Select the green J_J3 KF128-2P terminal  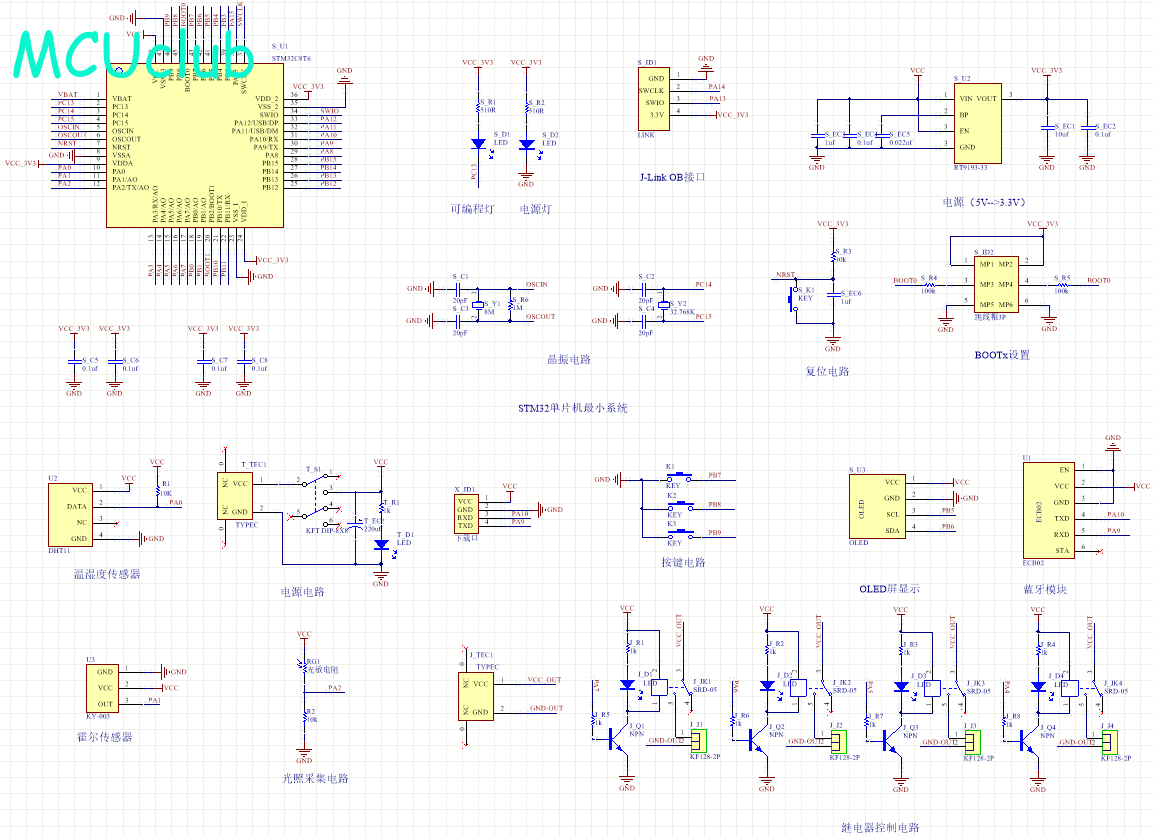click(x=973, y=741)
